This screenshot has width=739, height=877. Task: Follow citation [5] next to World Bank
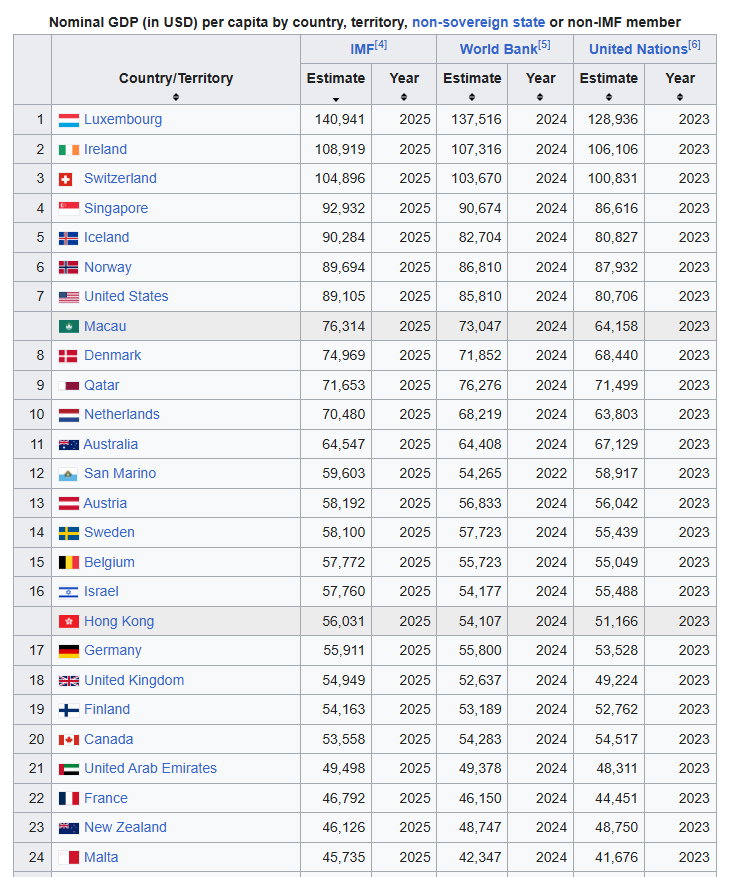coord(544,45)
